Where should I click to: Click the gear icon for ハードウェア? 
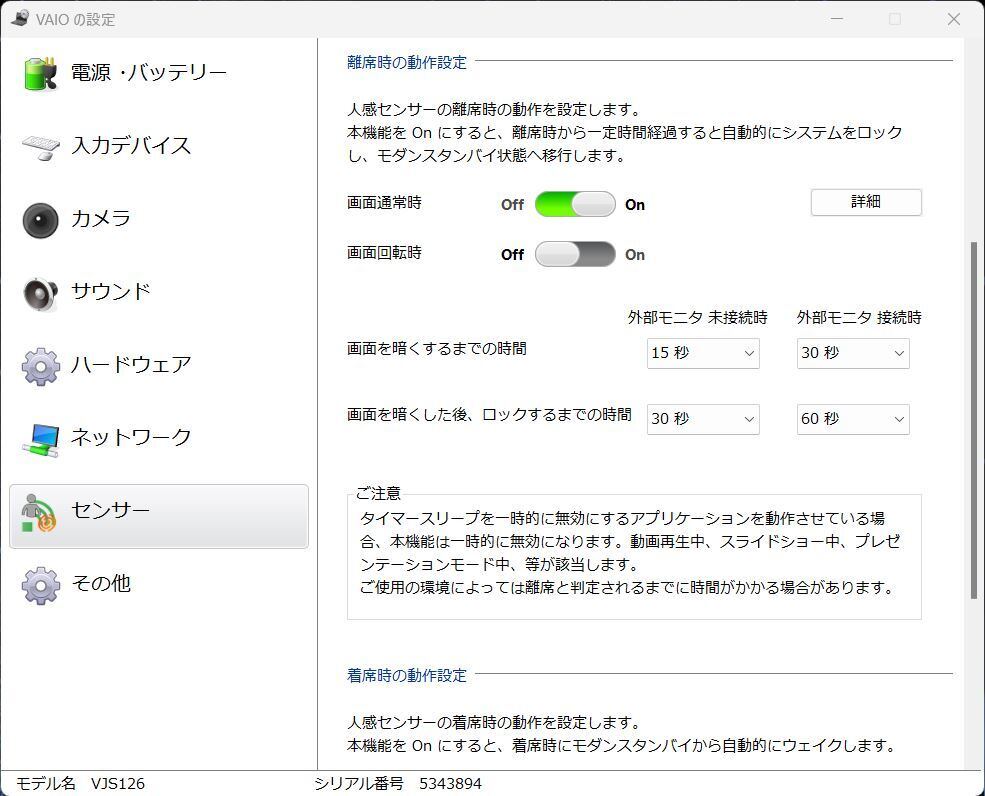[x=41, y=366]
